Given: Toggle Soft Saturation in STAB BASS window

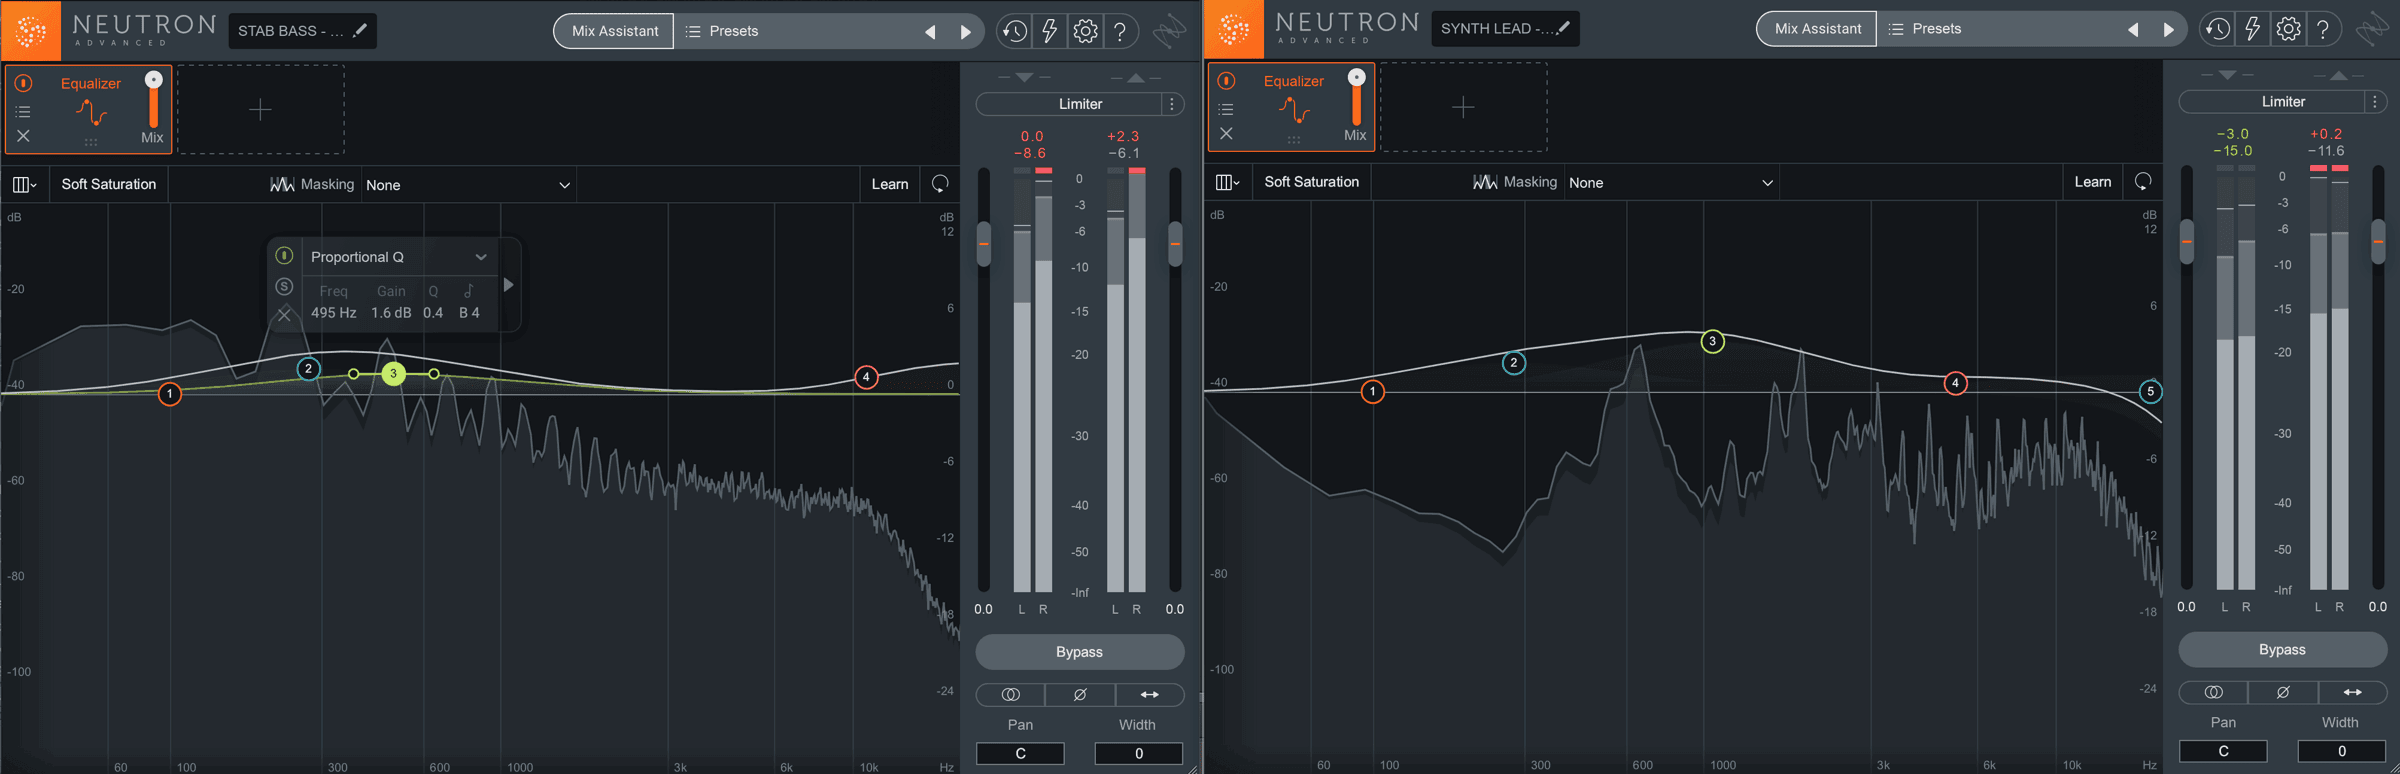Looking at the screenshot, I should (109, 184).
